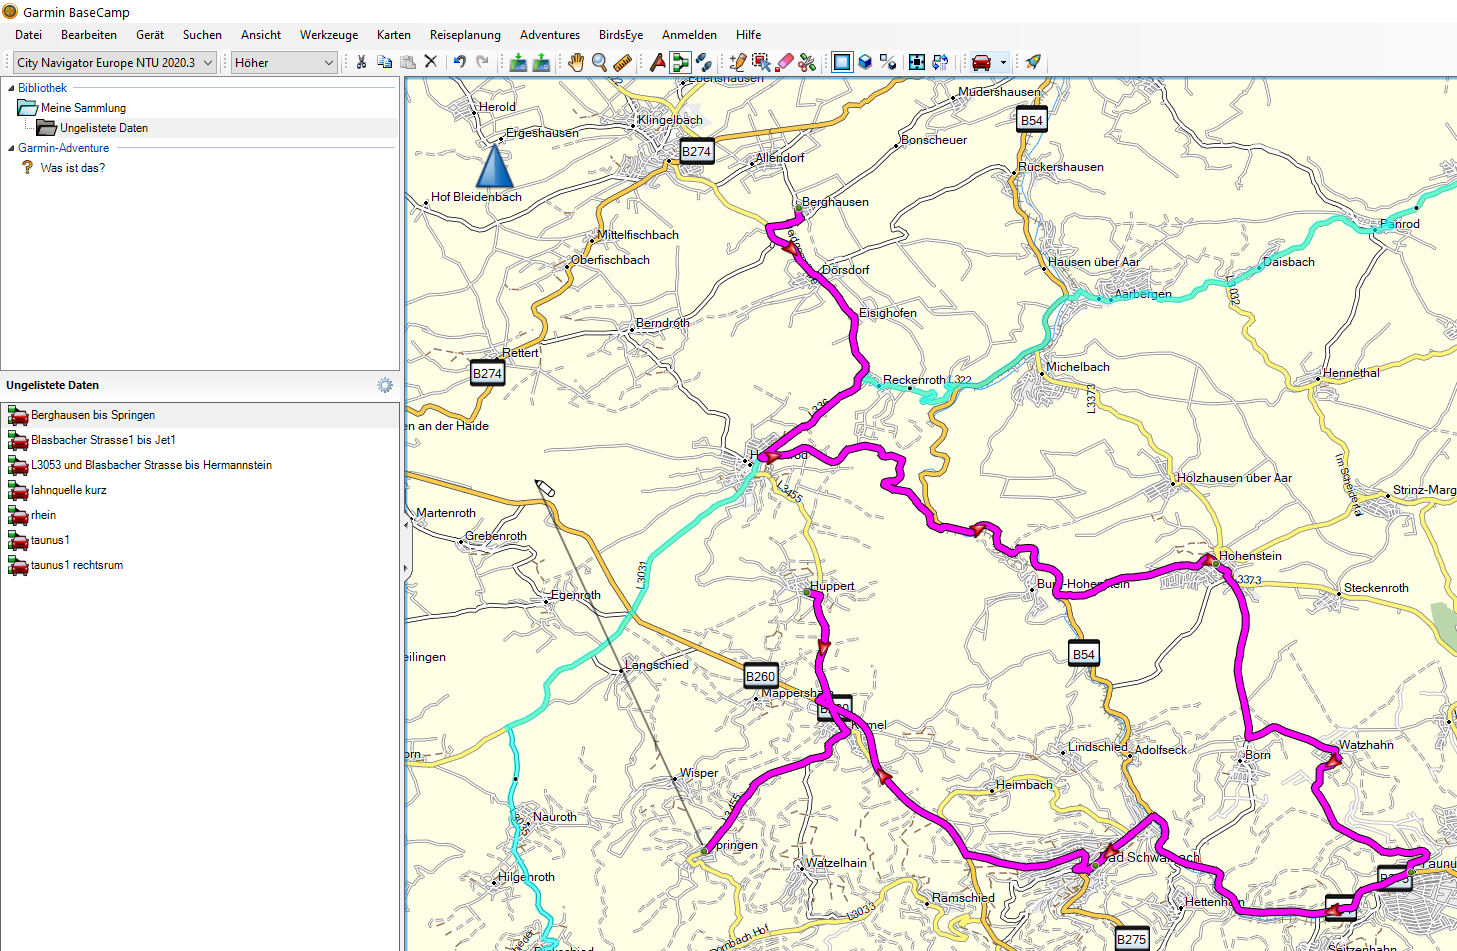Select the Zoom magnifier tool
Image resolution: width=1457 pixels, height=951 pixels.
click(x=599, y=62)
